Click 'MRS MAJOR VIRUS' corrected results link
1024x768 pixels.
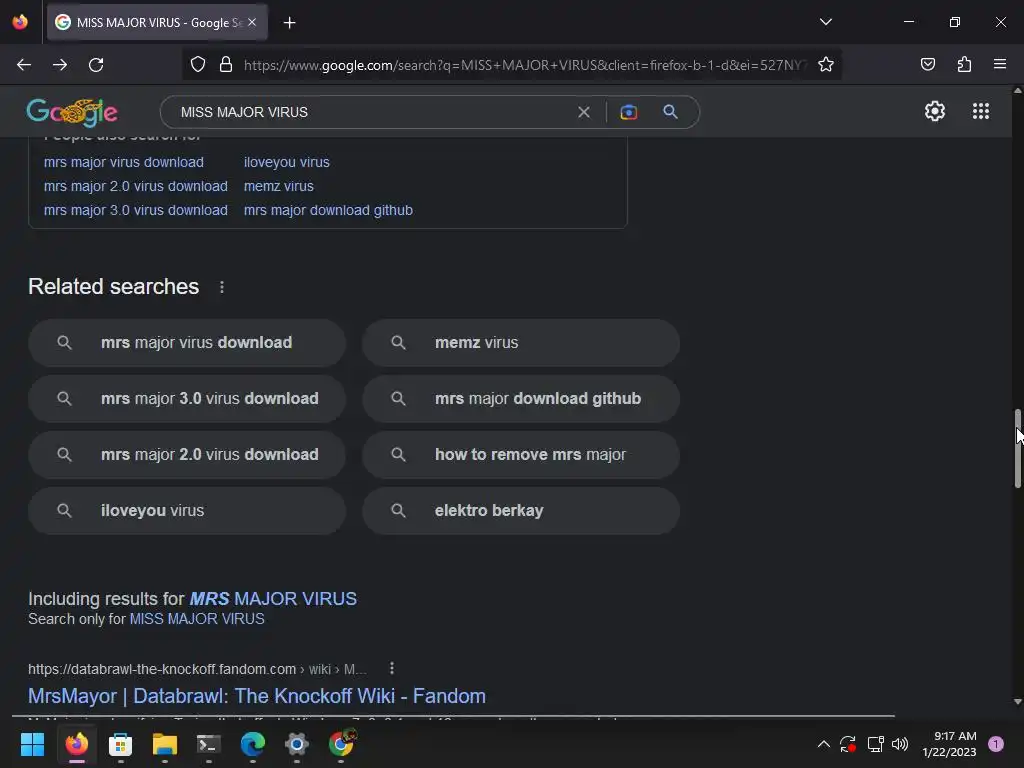tap(273, 599)
